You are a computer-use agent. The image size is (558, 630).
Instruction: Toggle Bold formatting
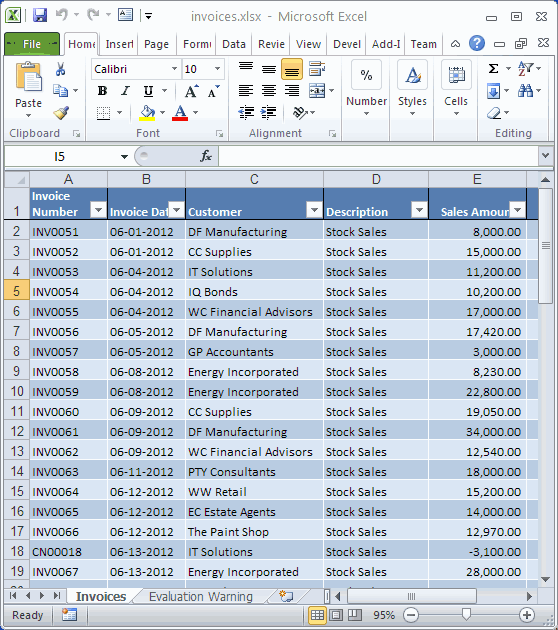pos(102,91)
